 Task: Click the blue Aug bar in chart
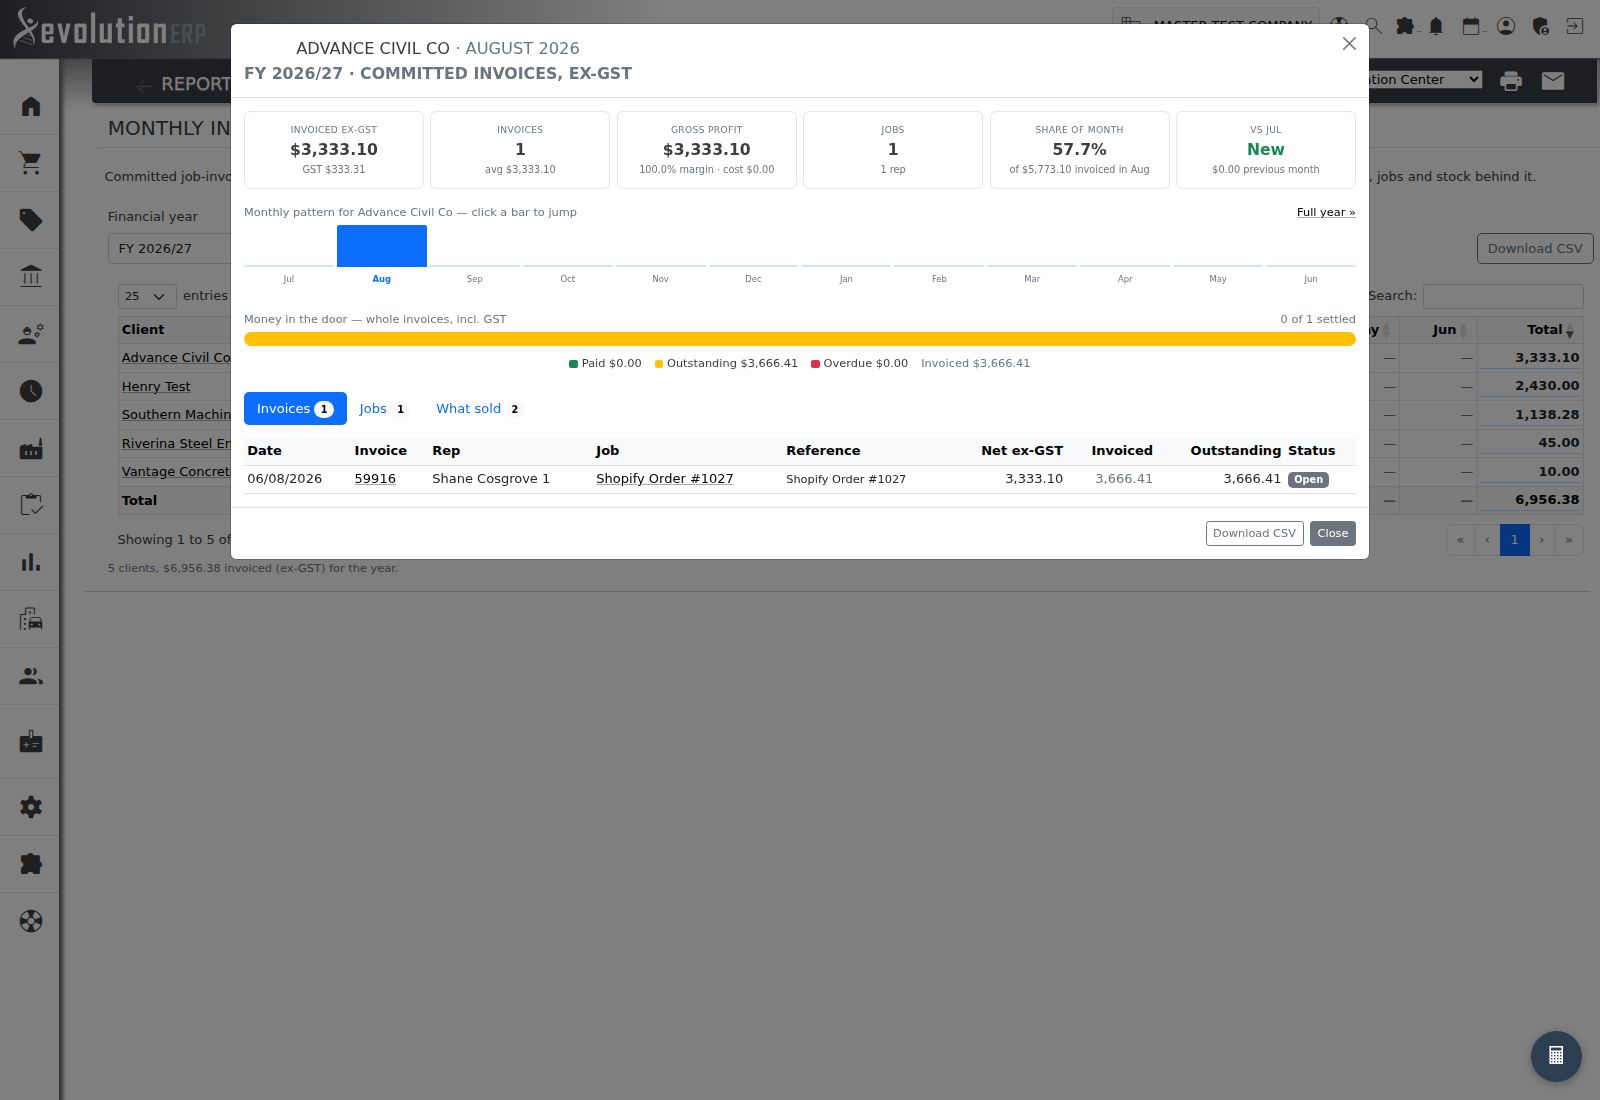click(x=382, y=246)
